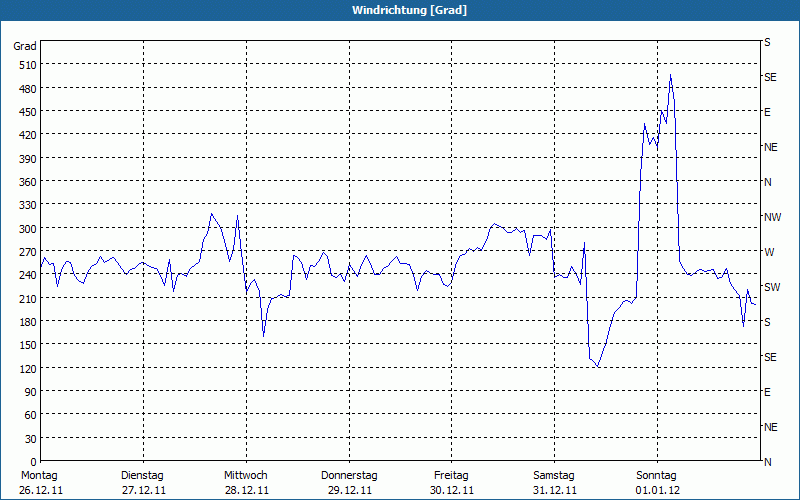The image size is (800, 500).
Task: Click the NW compass label on right axis
Action: click(772, 217)
